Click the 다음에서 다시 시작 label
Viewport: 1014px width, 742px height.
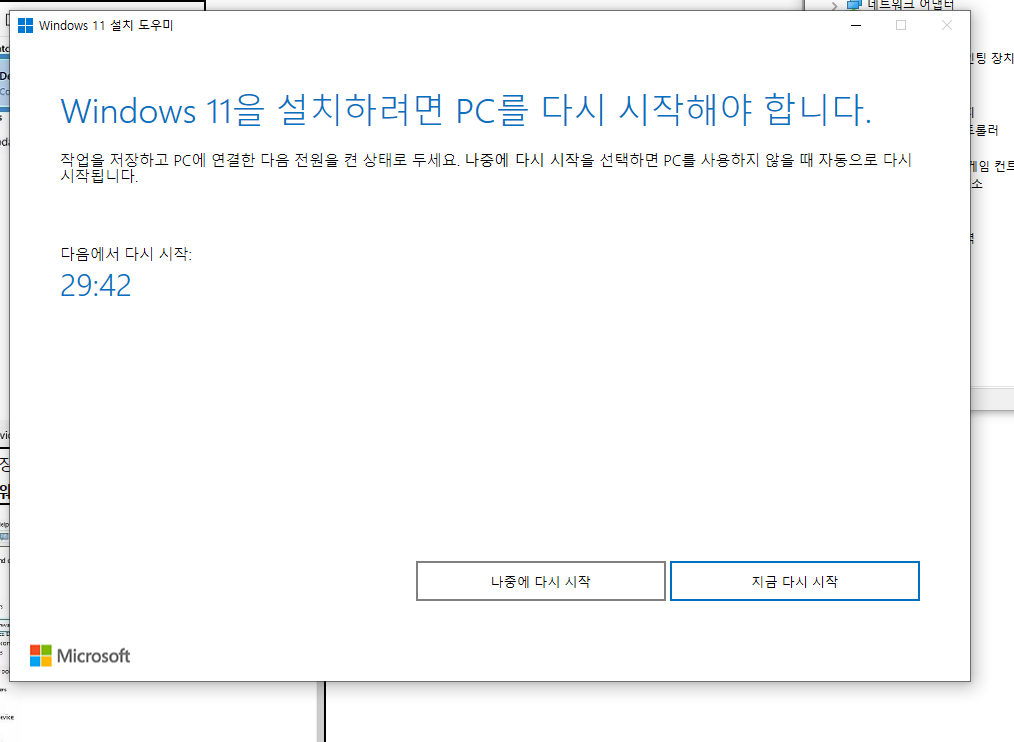126,254
